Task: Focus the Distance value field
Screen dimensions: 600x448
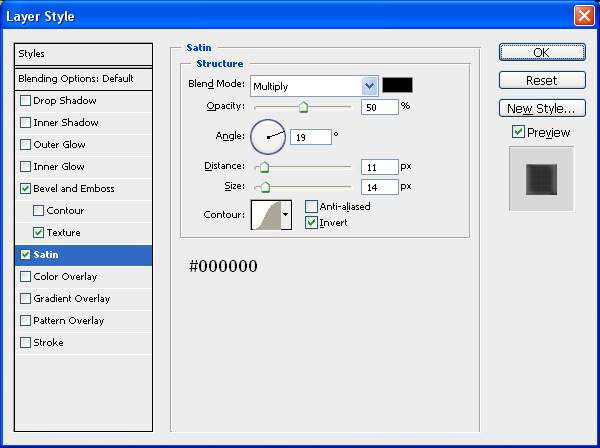Action: [380, 167]
